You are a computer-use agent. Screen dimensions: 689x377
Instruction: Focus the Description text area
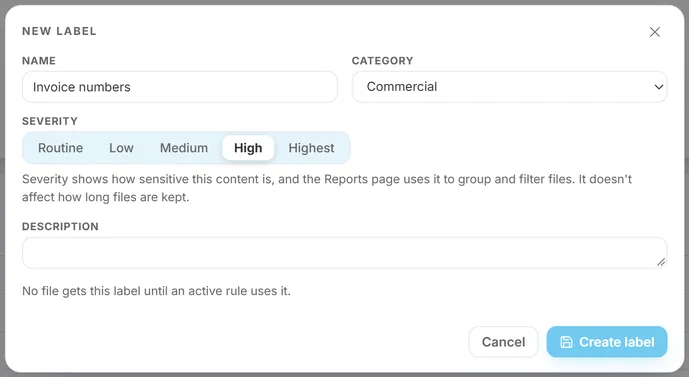344,253
